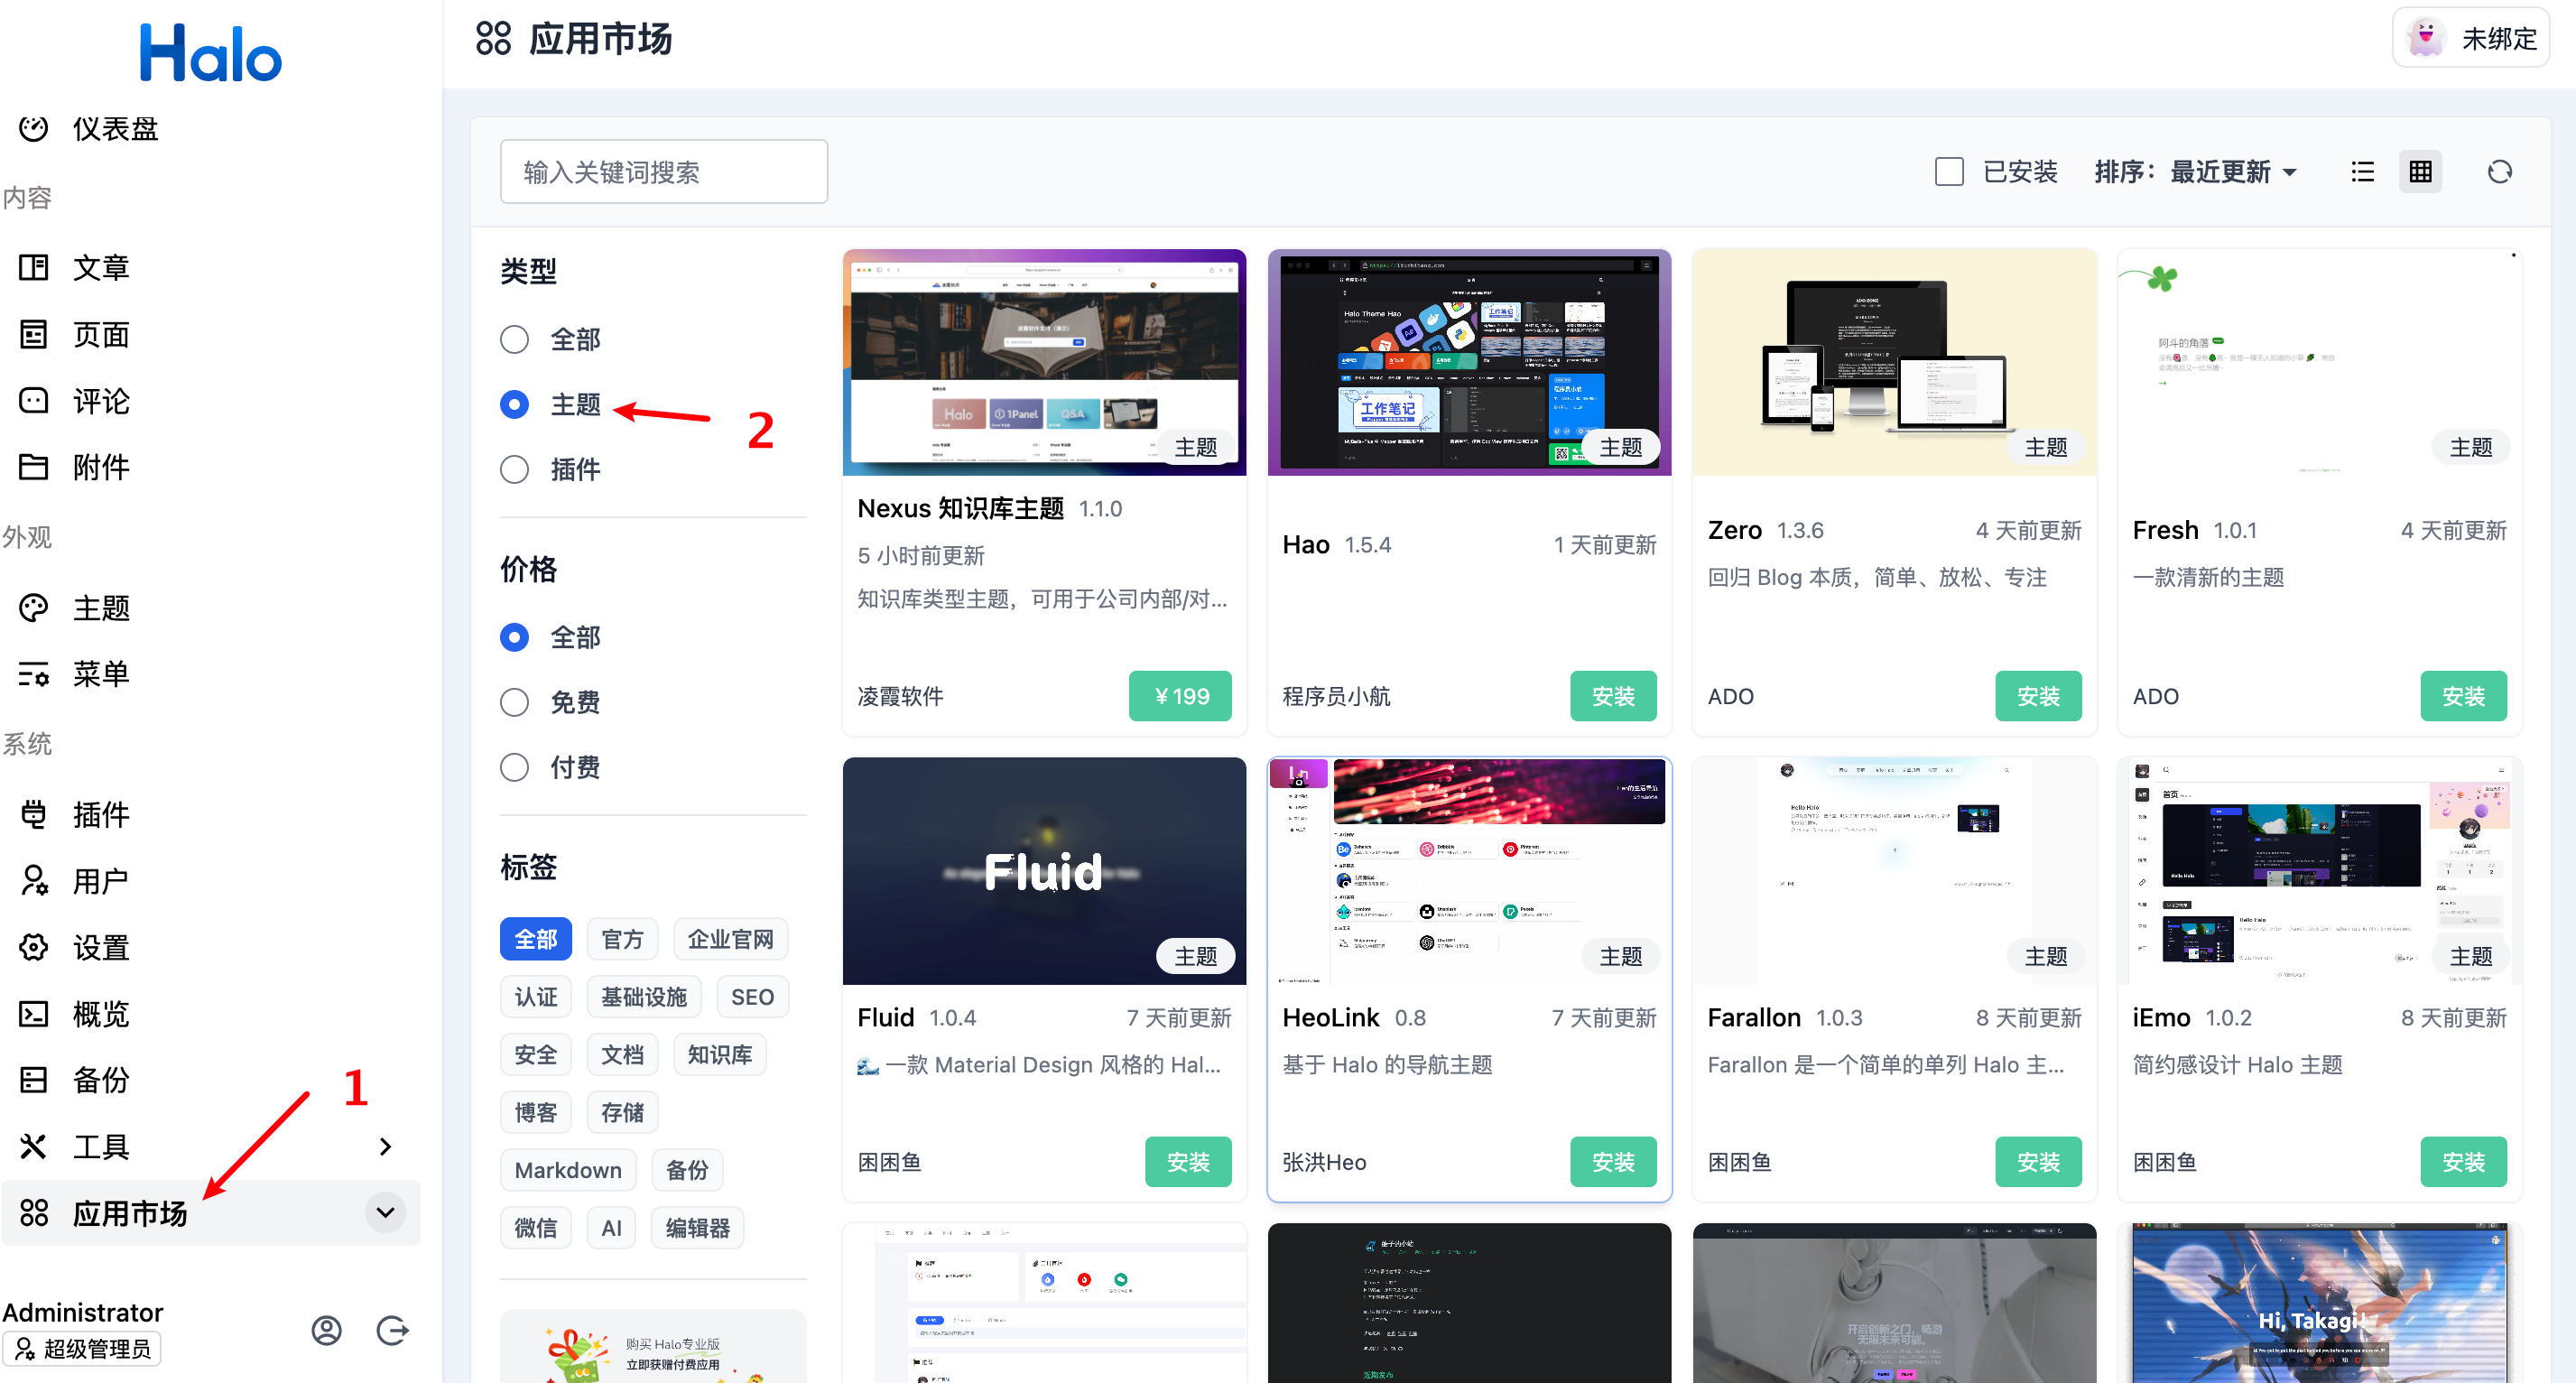
Task: Filter by 企业官网 tag
Action: 730,939
